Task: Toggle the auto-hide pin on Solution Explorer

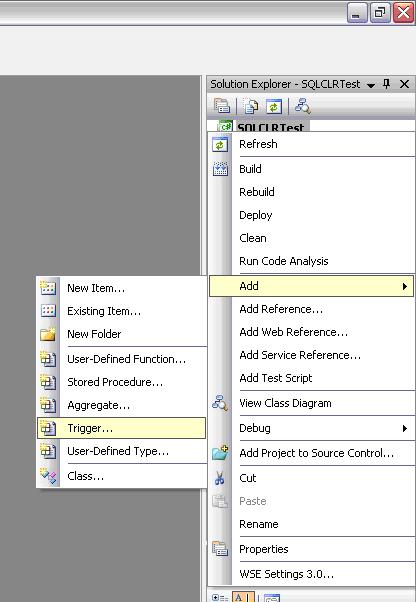Action: coord(386,84)
